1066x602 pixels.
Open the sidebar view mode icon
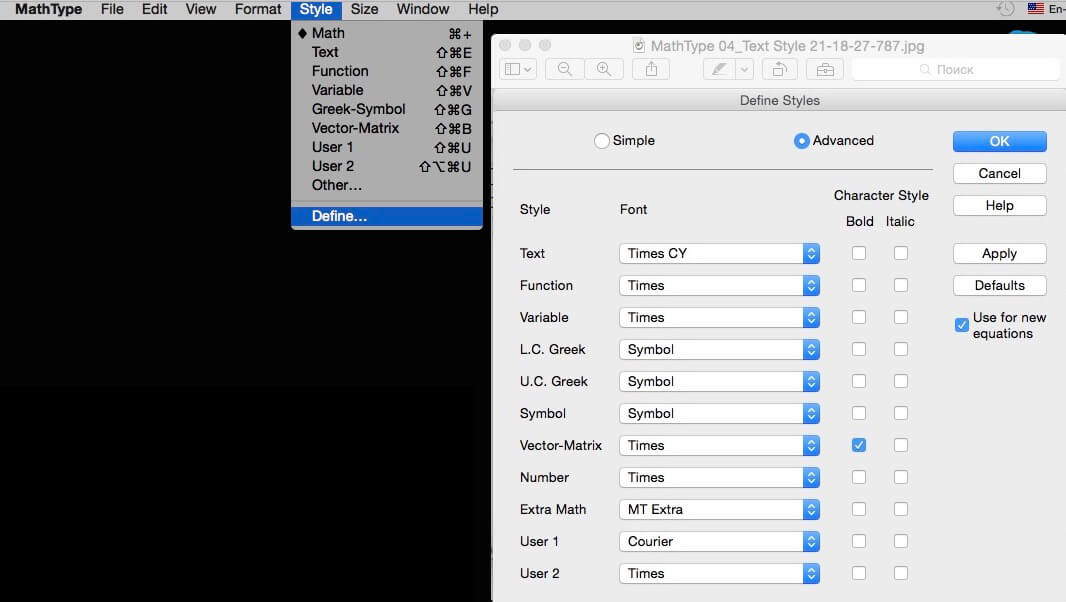click(x=518, y=69)
